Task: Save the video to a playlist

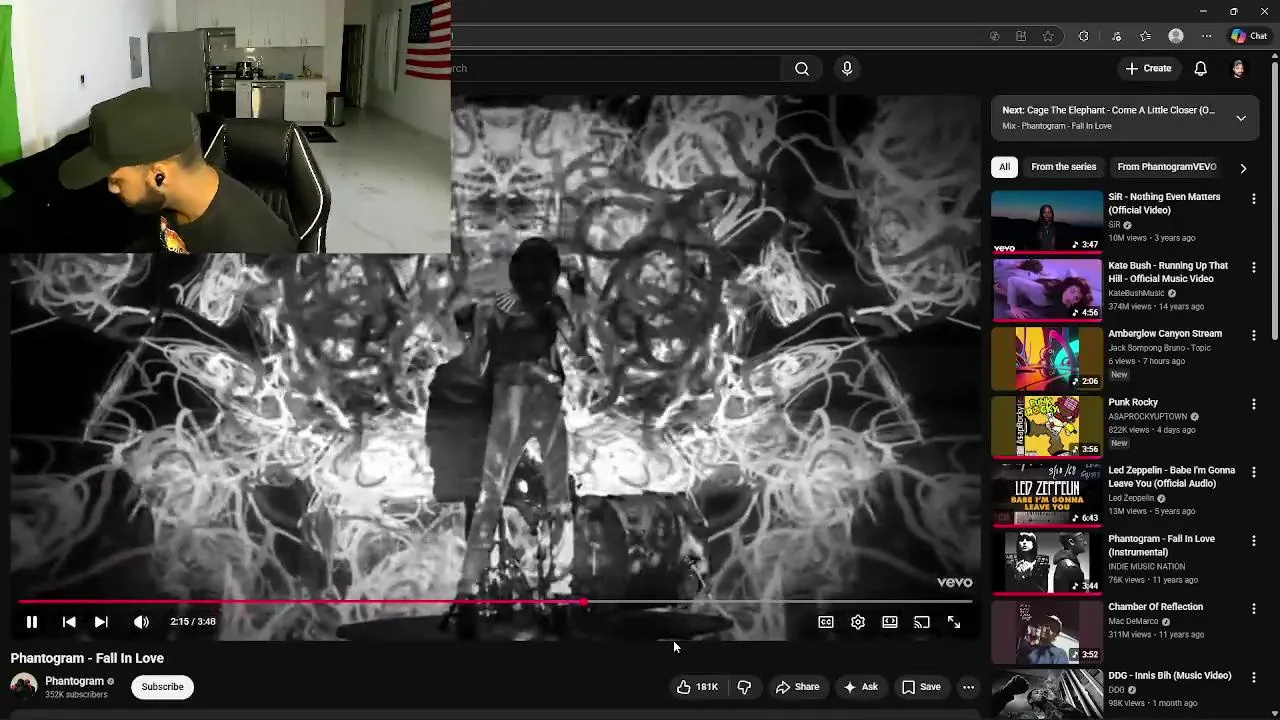Action: pyautogui.click(x=921, y=687)
